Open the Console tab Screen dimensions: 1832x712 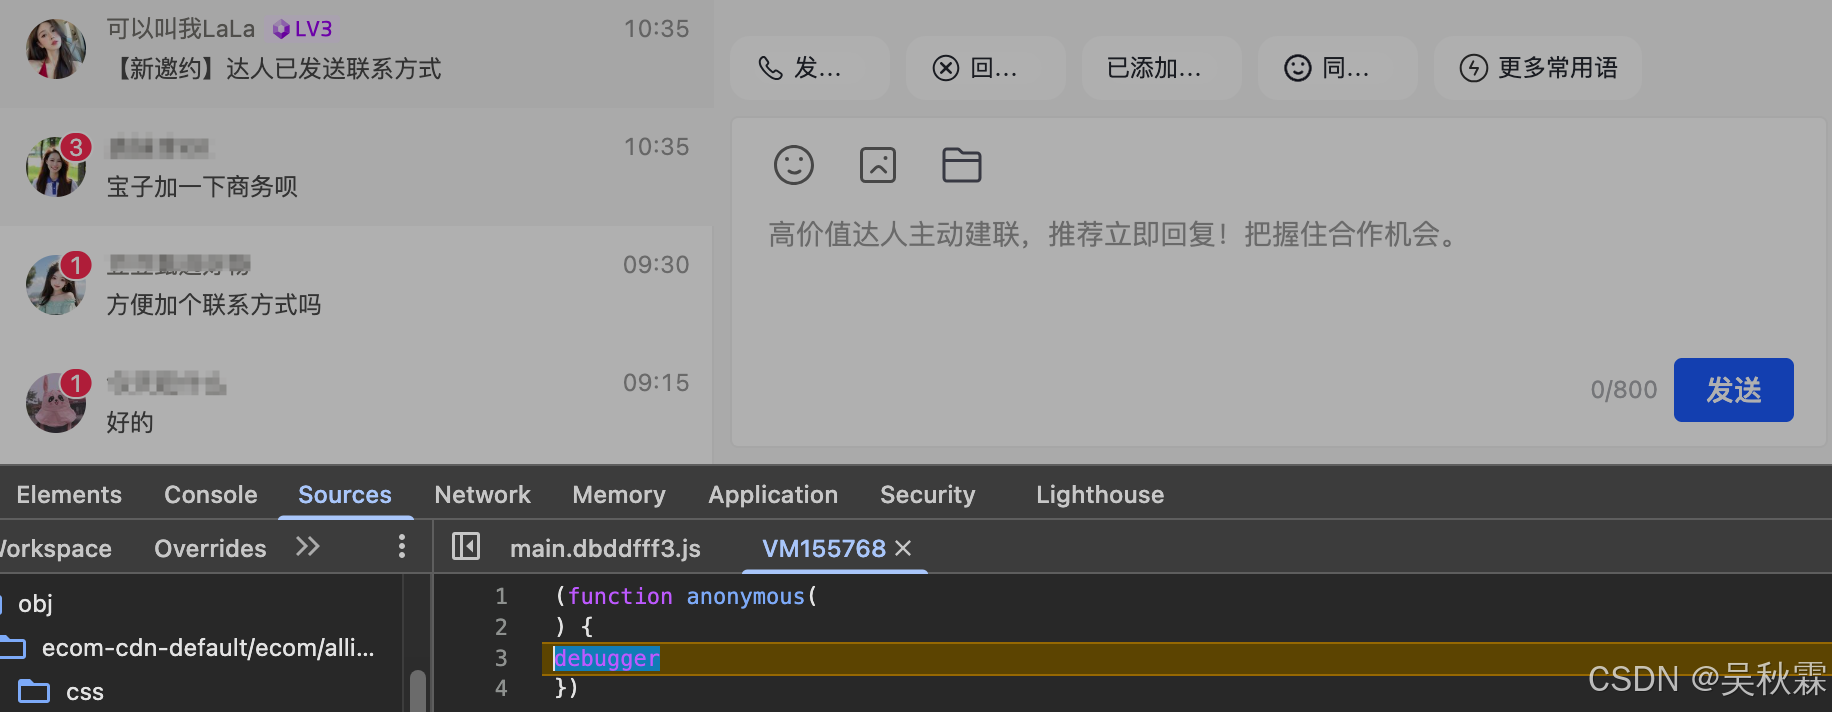tap(210, 494)
